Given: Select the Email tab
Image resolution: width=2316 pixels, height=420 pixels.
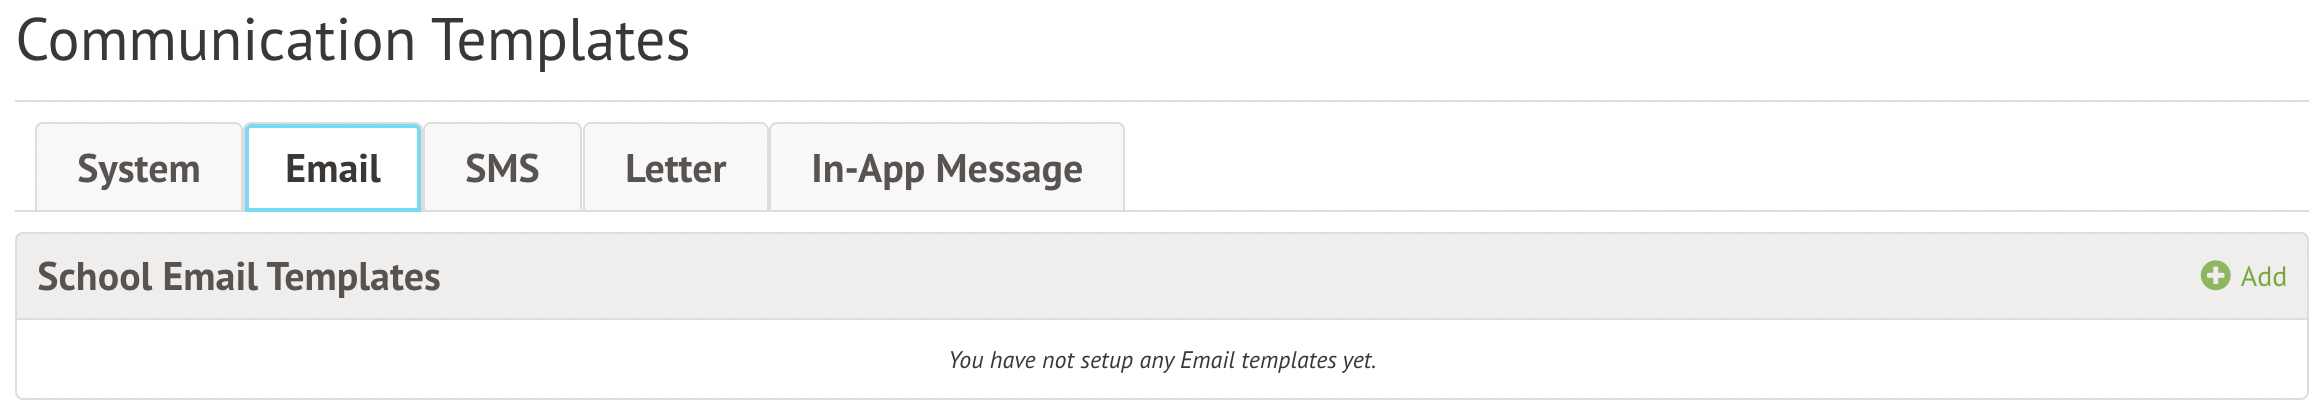Looking at the screenshot, I should (x=333, y=169).
